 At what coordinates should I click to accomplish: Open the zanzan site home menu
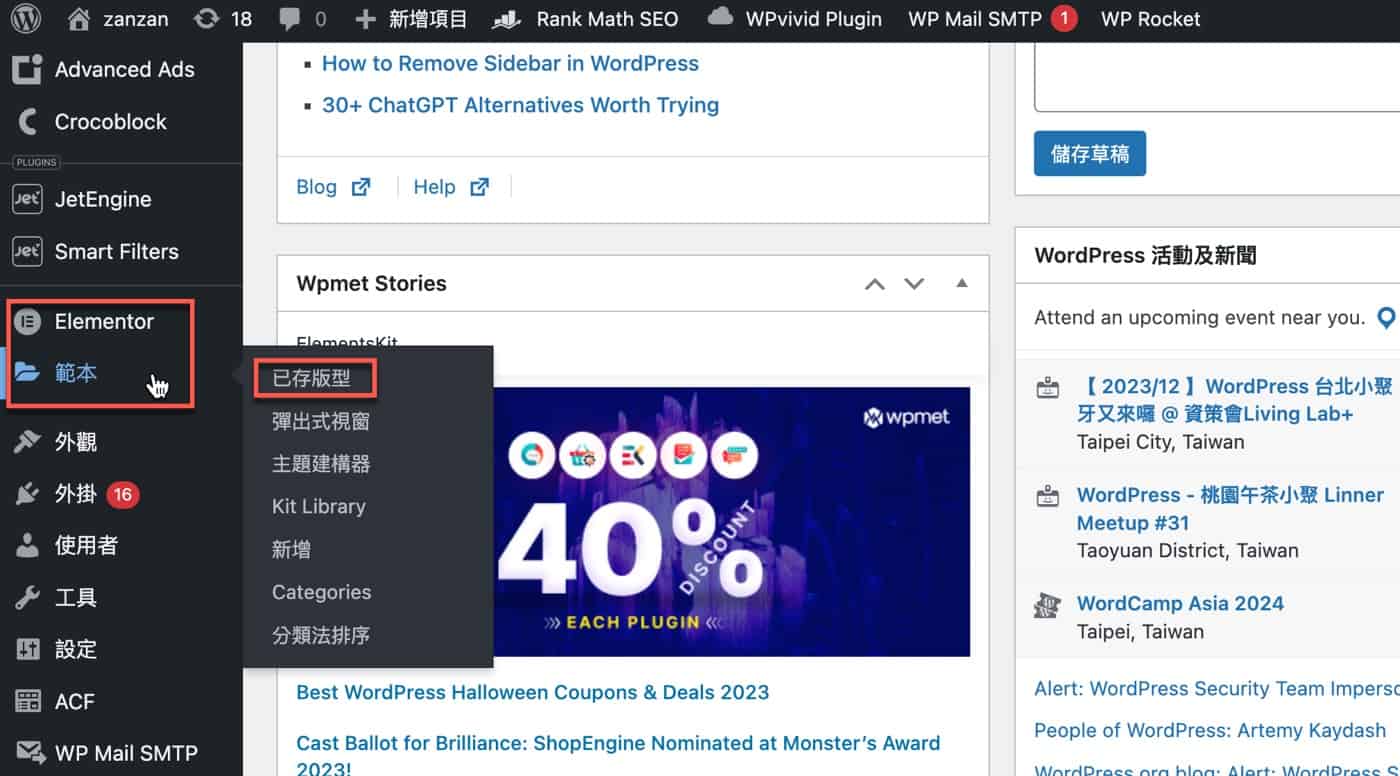click(118, 19)
